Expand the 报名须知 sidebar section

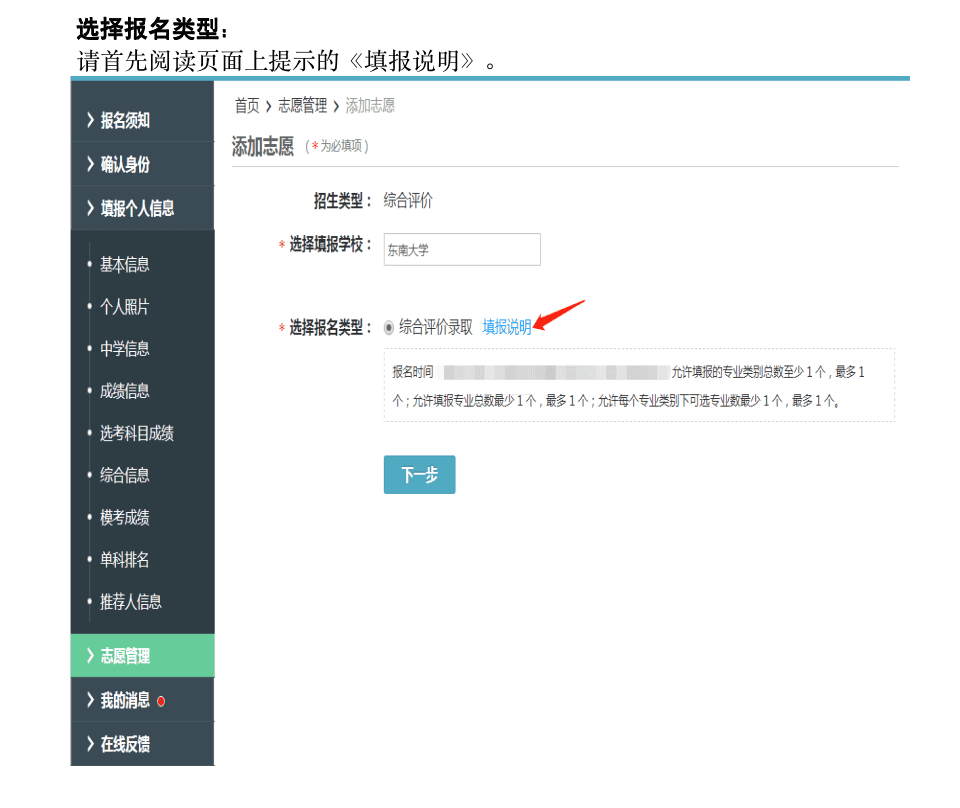pyautogui.click(x=125, y=121)
